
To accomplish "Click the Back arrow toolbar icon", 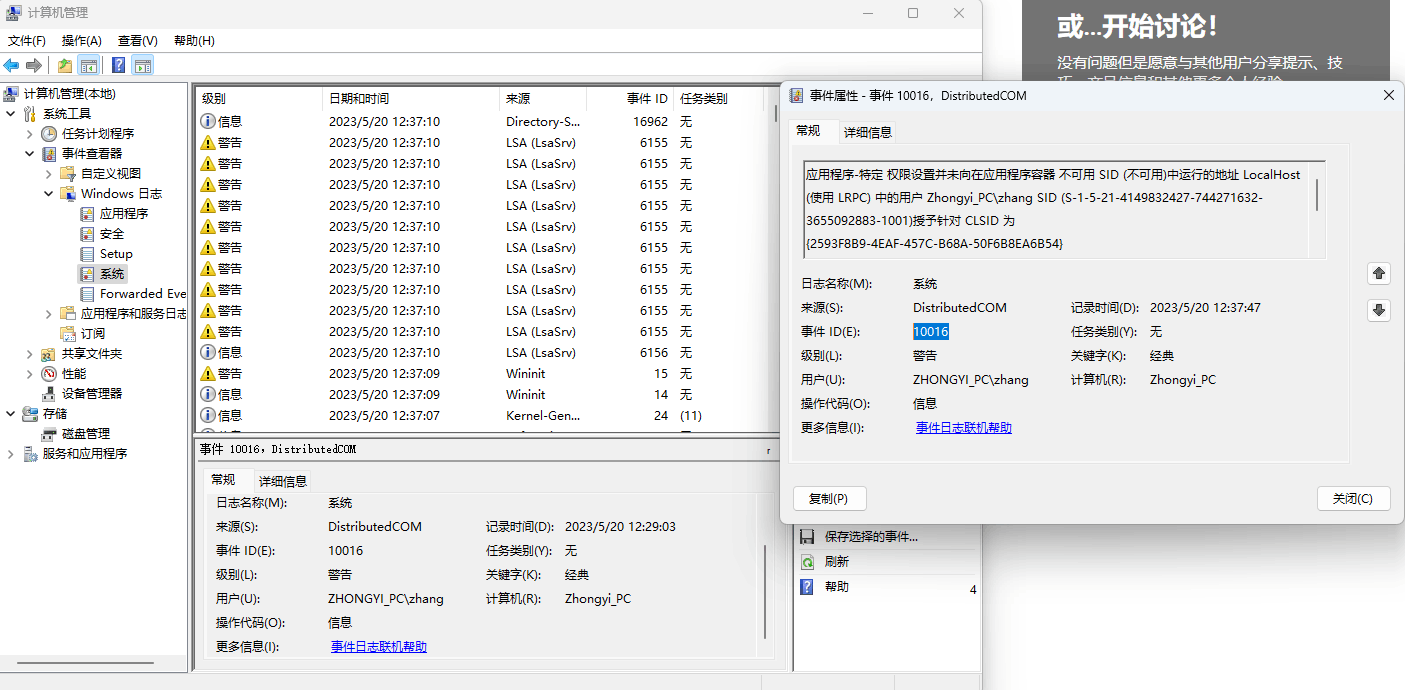I will point(11,66).
